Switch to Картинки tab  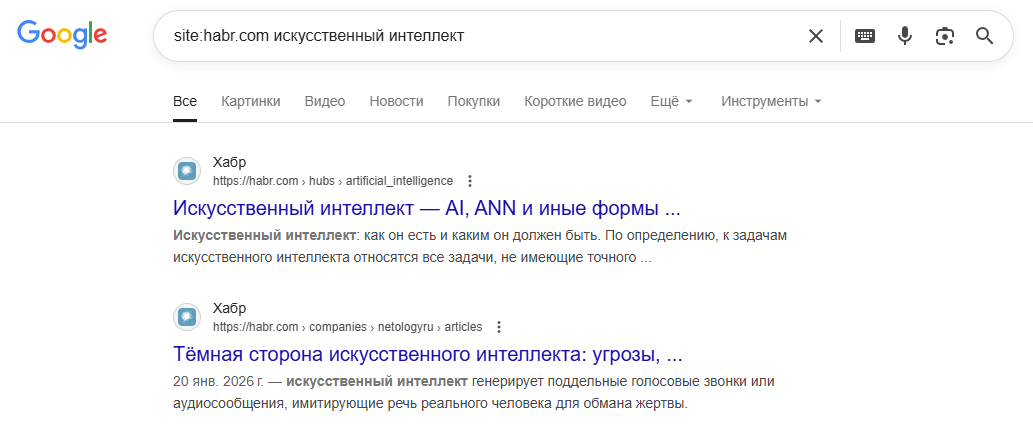point(251,101)
